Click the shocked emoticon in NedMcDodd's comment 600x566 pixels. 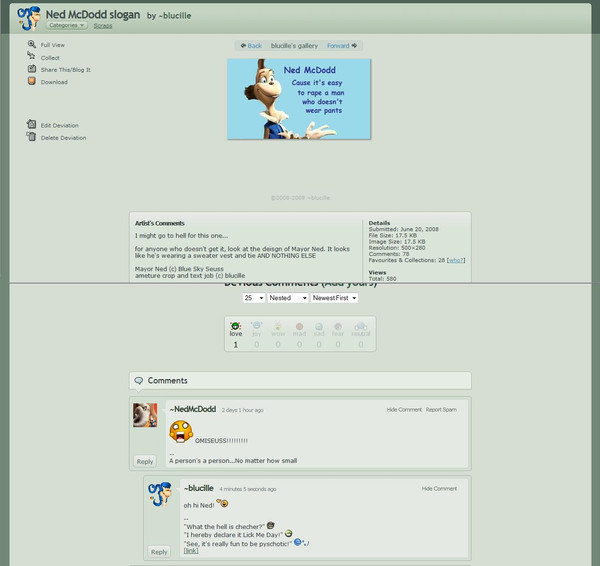coord(181,431)
